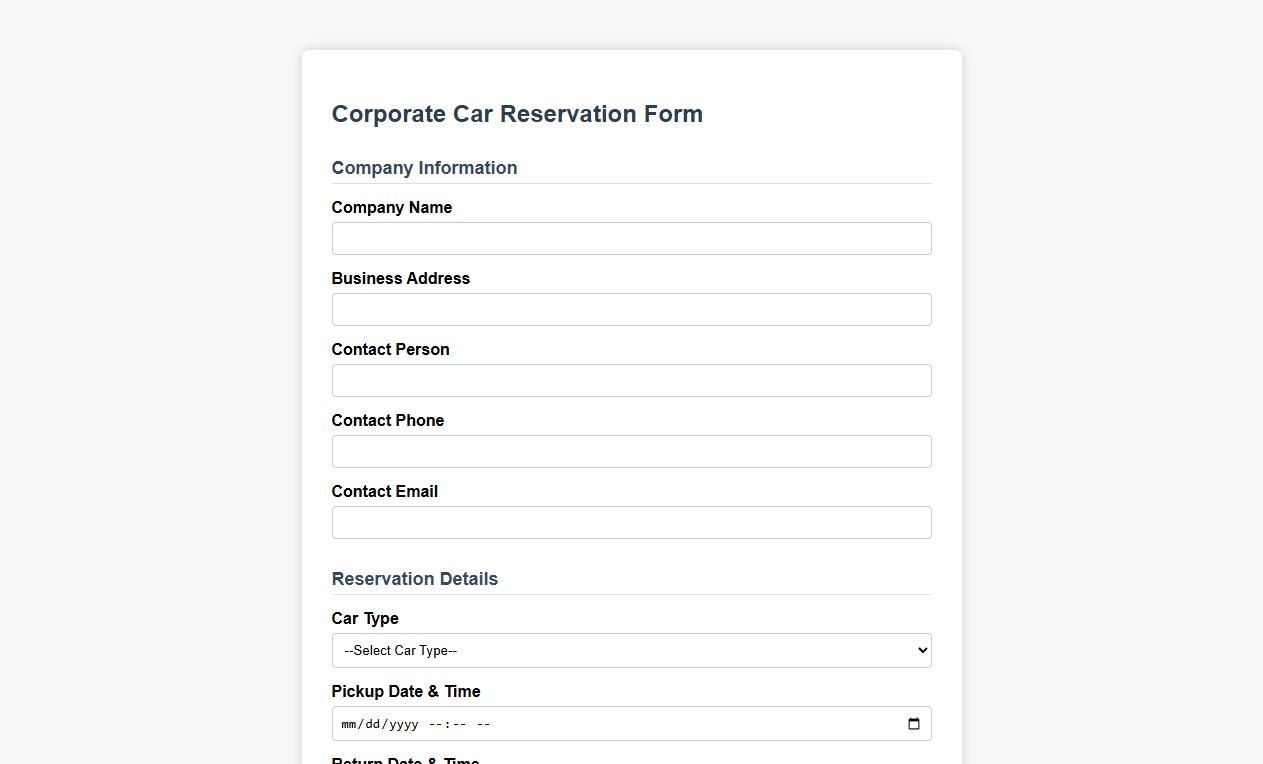Open the calendar picker for Pickup Date
This screenshot has width=1263, height=764.
tap(913, 723)
